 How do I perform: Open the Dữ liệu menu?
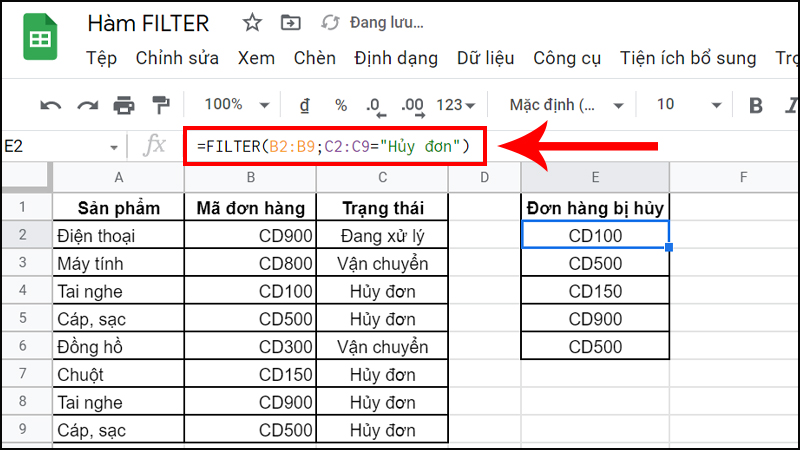click(x=484, y=58)
